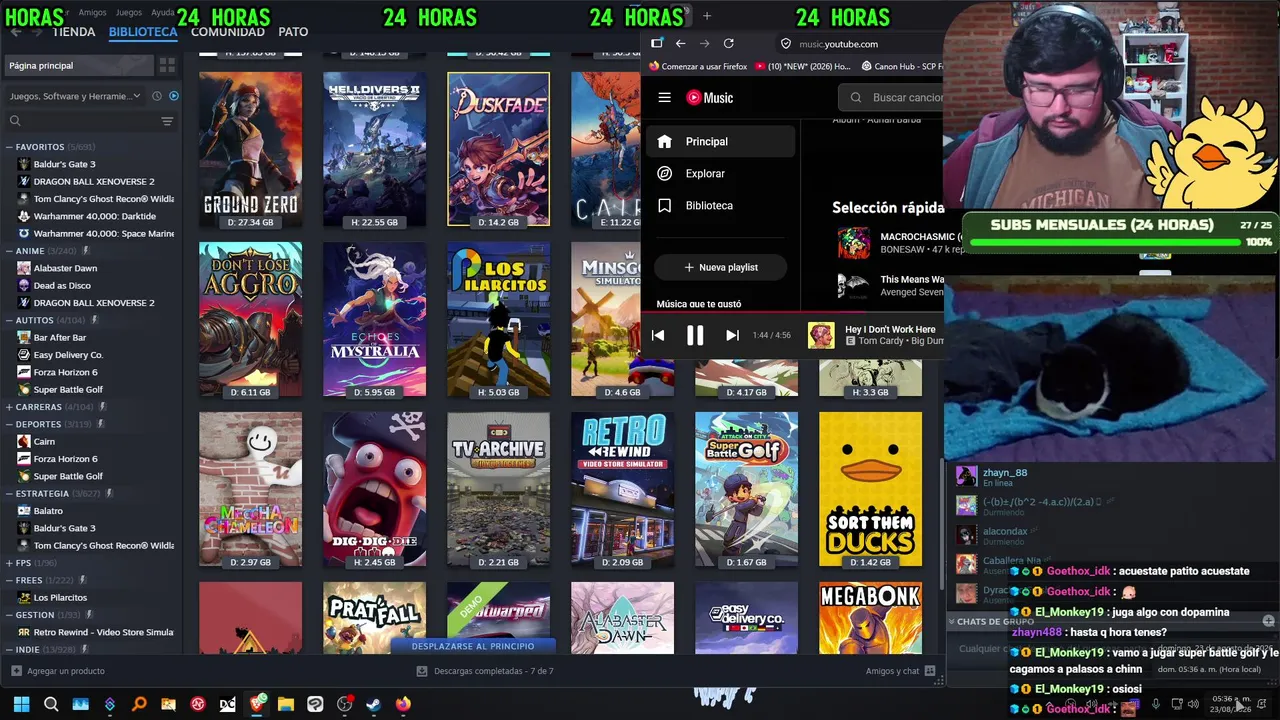Image resolution: width=1280 pixels, height=720 pixels.
Task: Open the Brave browser taskbar icon
Action: pyautogui.click(x=257, y=704)
